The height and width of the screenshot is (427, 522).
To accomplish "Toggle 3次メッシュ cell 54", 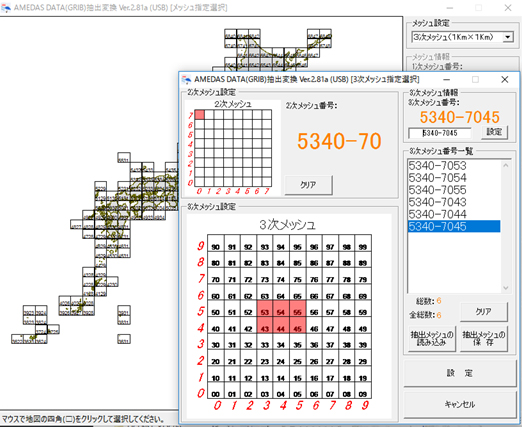I will point(281,309).
